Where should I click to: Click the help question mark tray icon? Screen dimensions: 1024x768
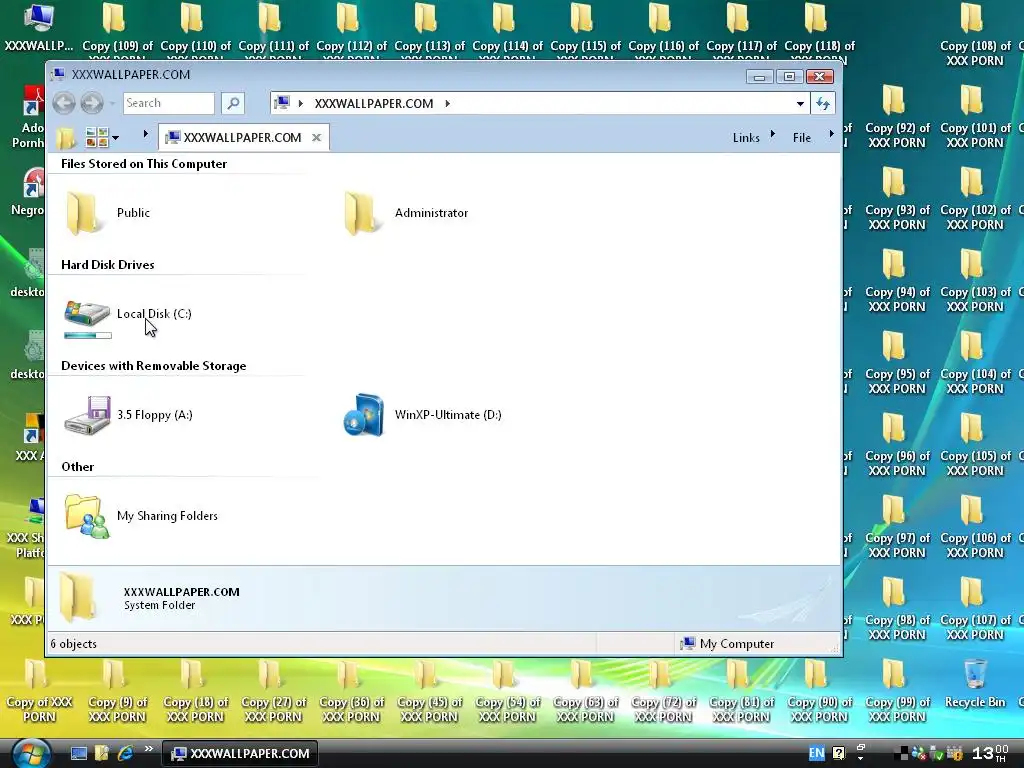[839, 754]
